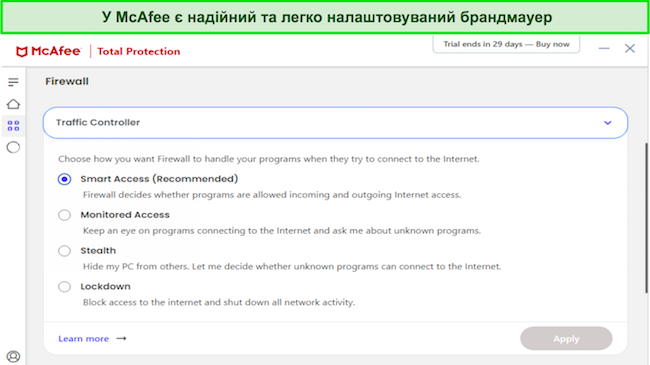650x365 pixels.
Task: Open the hamburger menu in sidebar
Action: pos(13,82)
